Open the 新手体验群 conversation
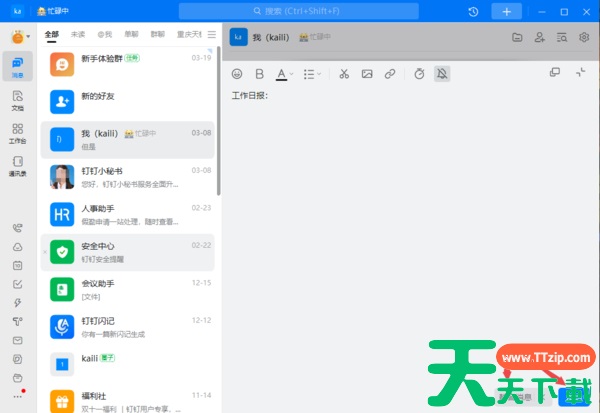Viewport: 600px width, 413px height. click(x=127, y=65)
